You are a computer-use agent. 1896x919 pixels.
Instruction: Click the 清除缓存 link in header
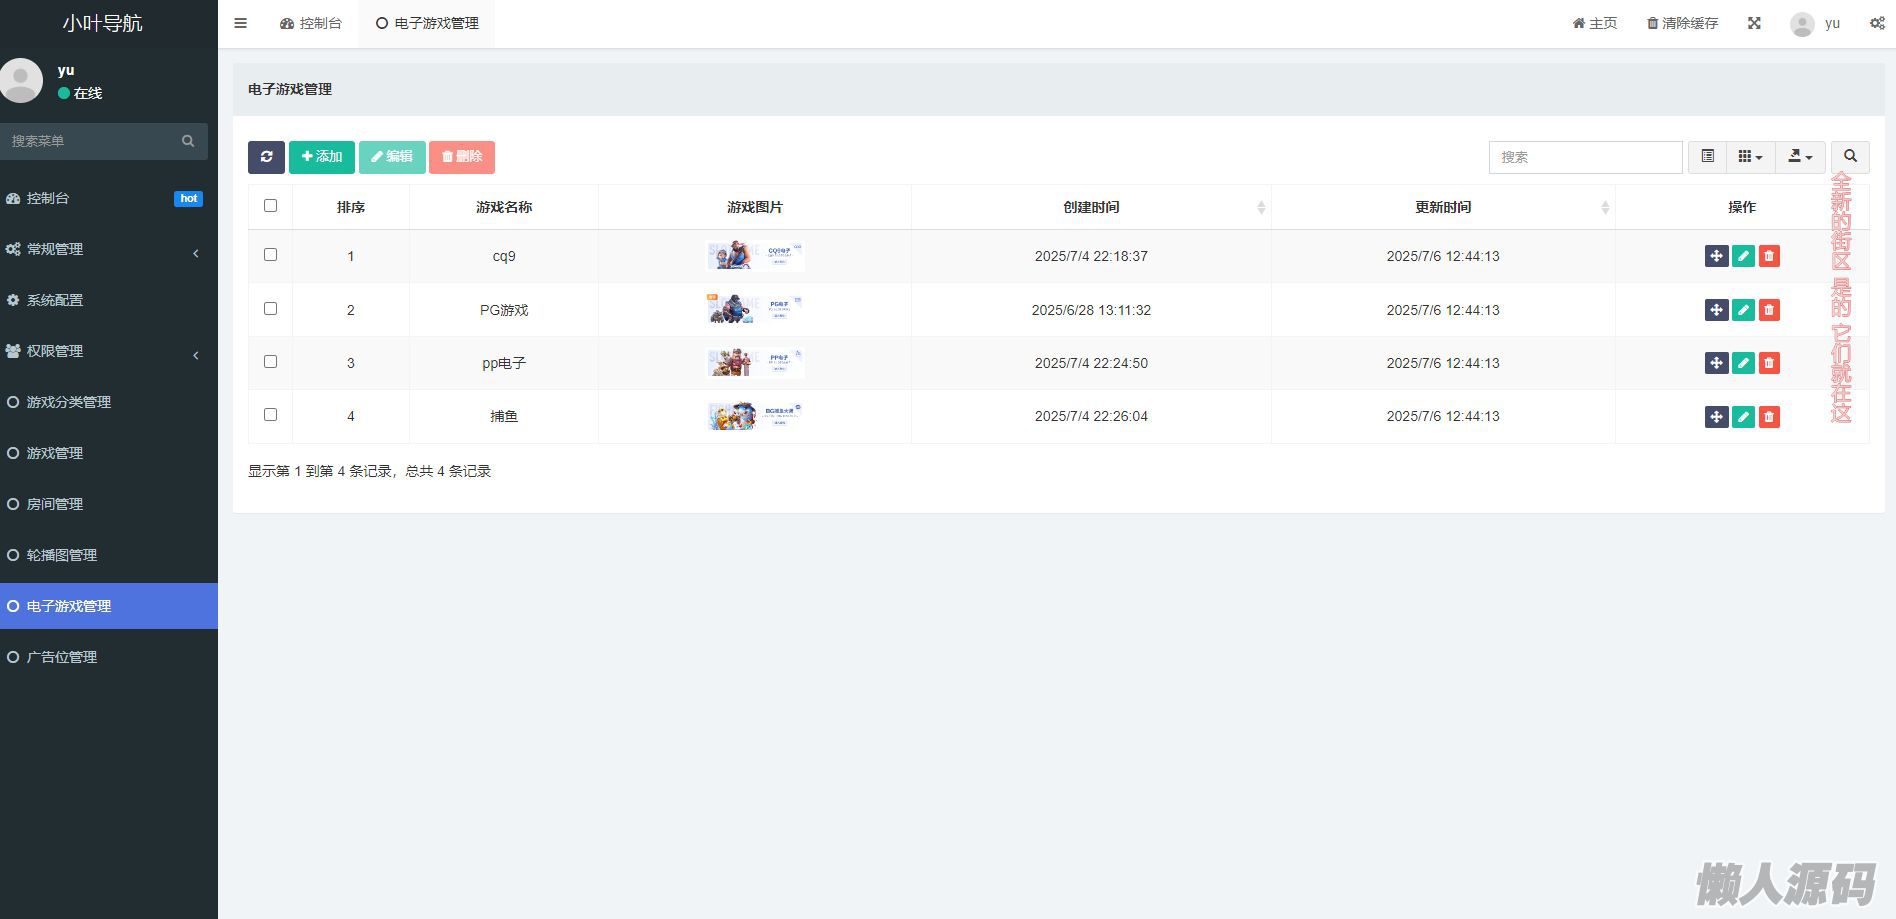[1682, 23]
